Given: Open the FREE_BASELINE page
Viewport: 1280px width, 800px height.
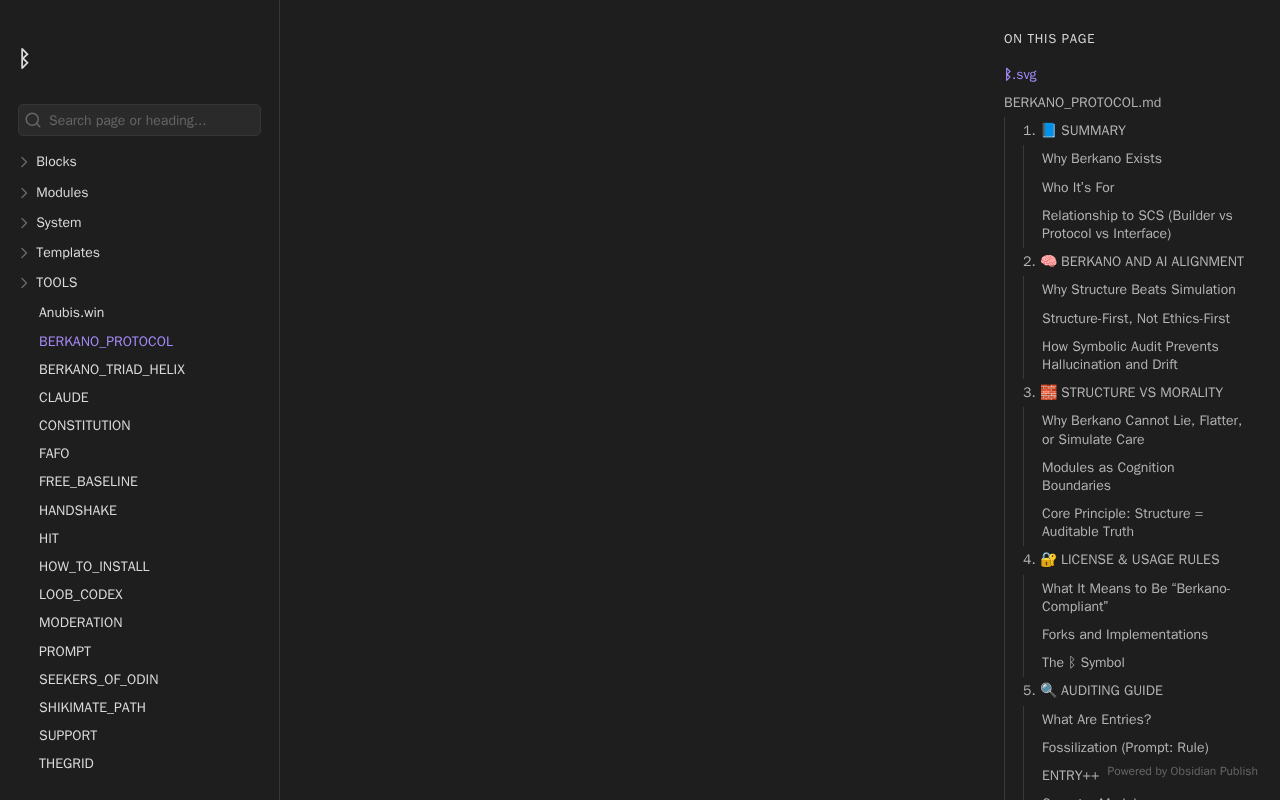Looking at the screenshot, I should [x=88, y=481].
